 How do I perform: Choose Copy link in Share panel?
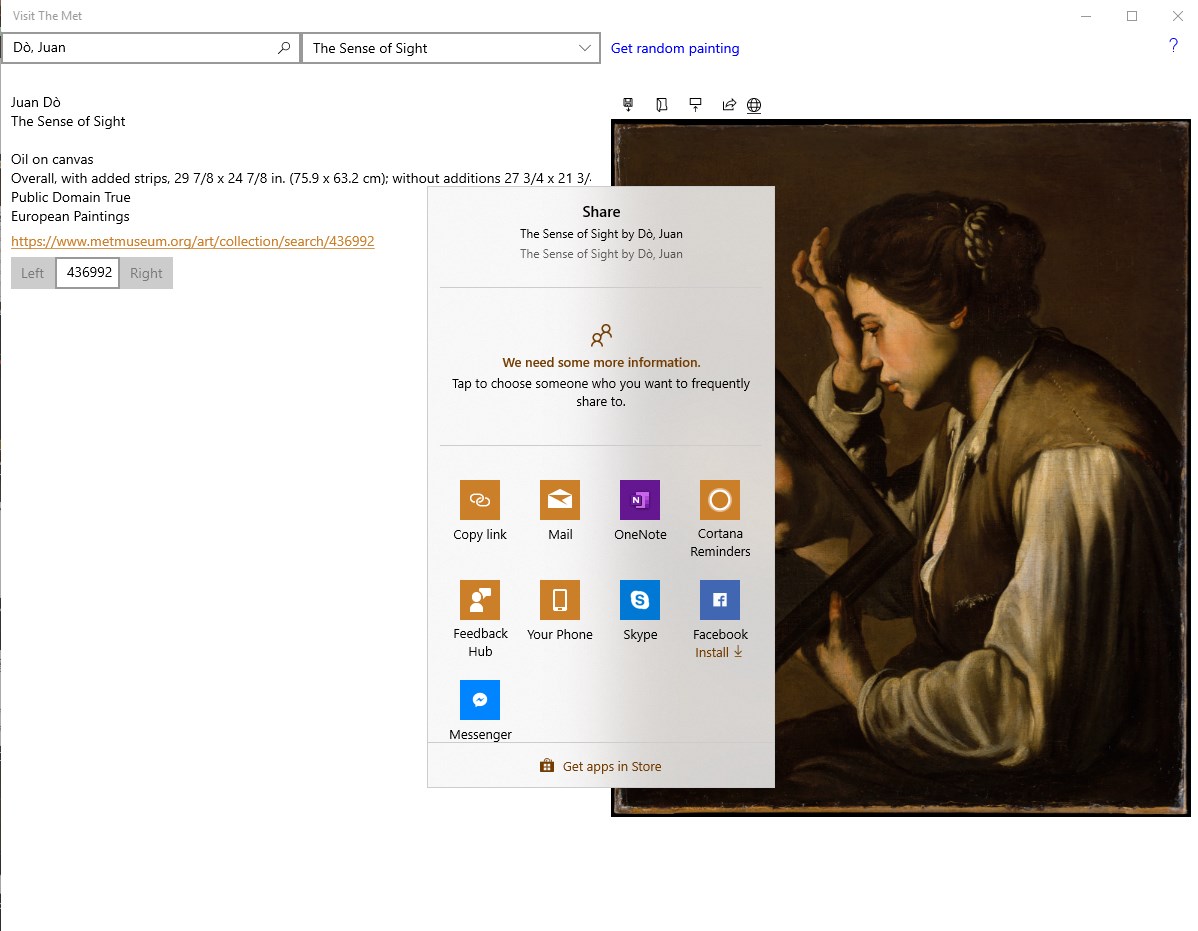click(480, 510)
